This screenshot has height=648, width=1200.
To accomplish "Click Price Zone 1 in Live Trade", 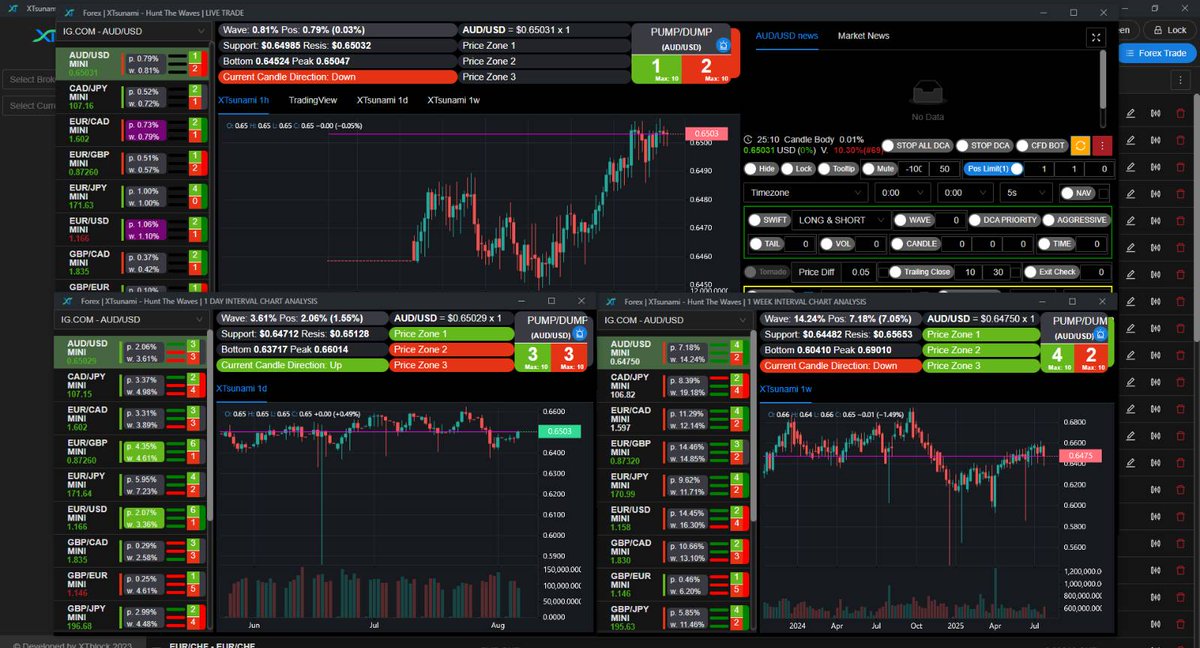I will point(544,45).
